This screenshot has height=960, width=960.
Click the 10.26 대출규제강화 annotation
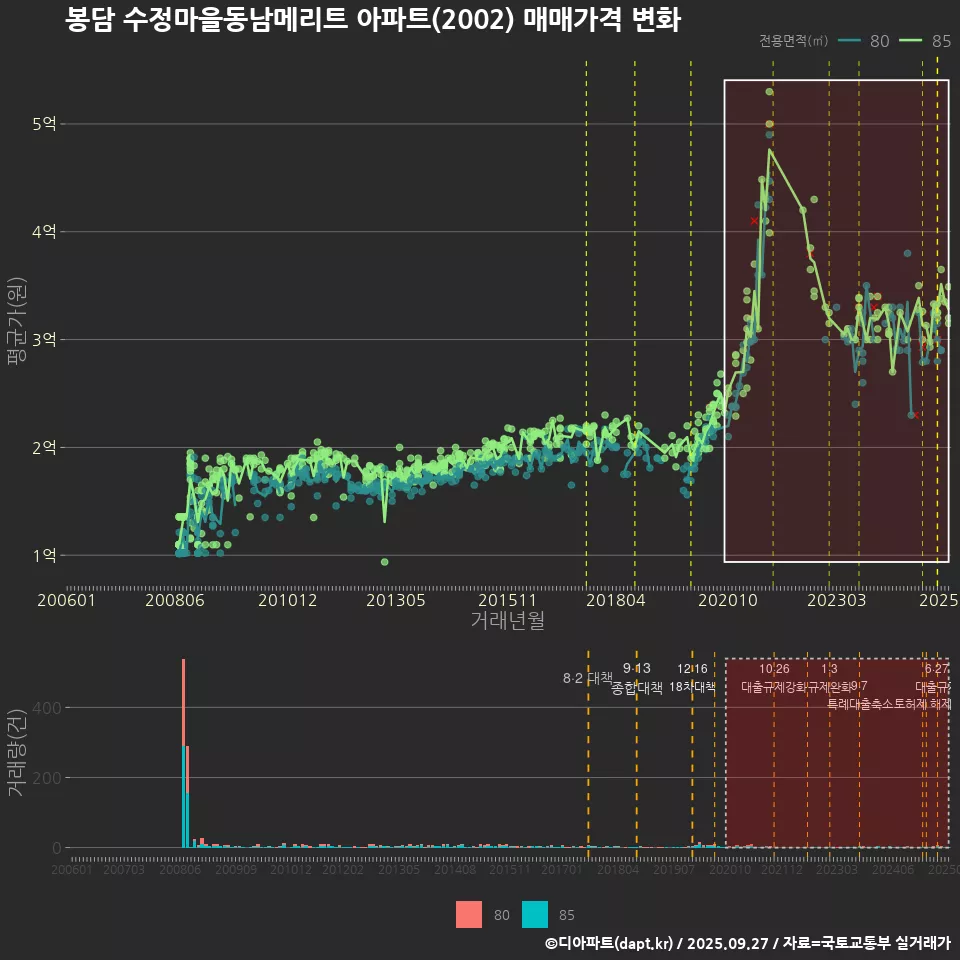(774, 678)
